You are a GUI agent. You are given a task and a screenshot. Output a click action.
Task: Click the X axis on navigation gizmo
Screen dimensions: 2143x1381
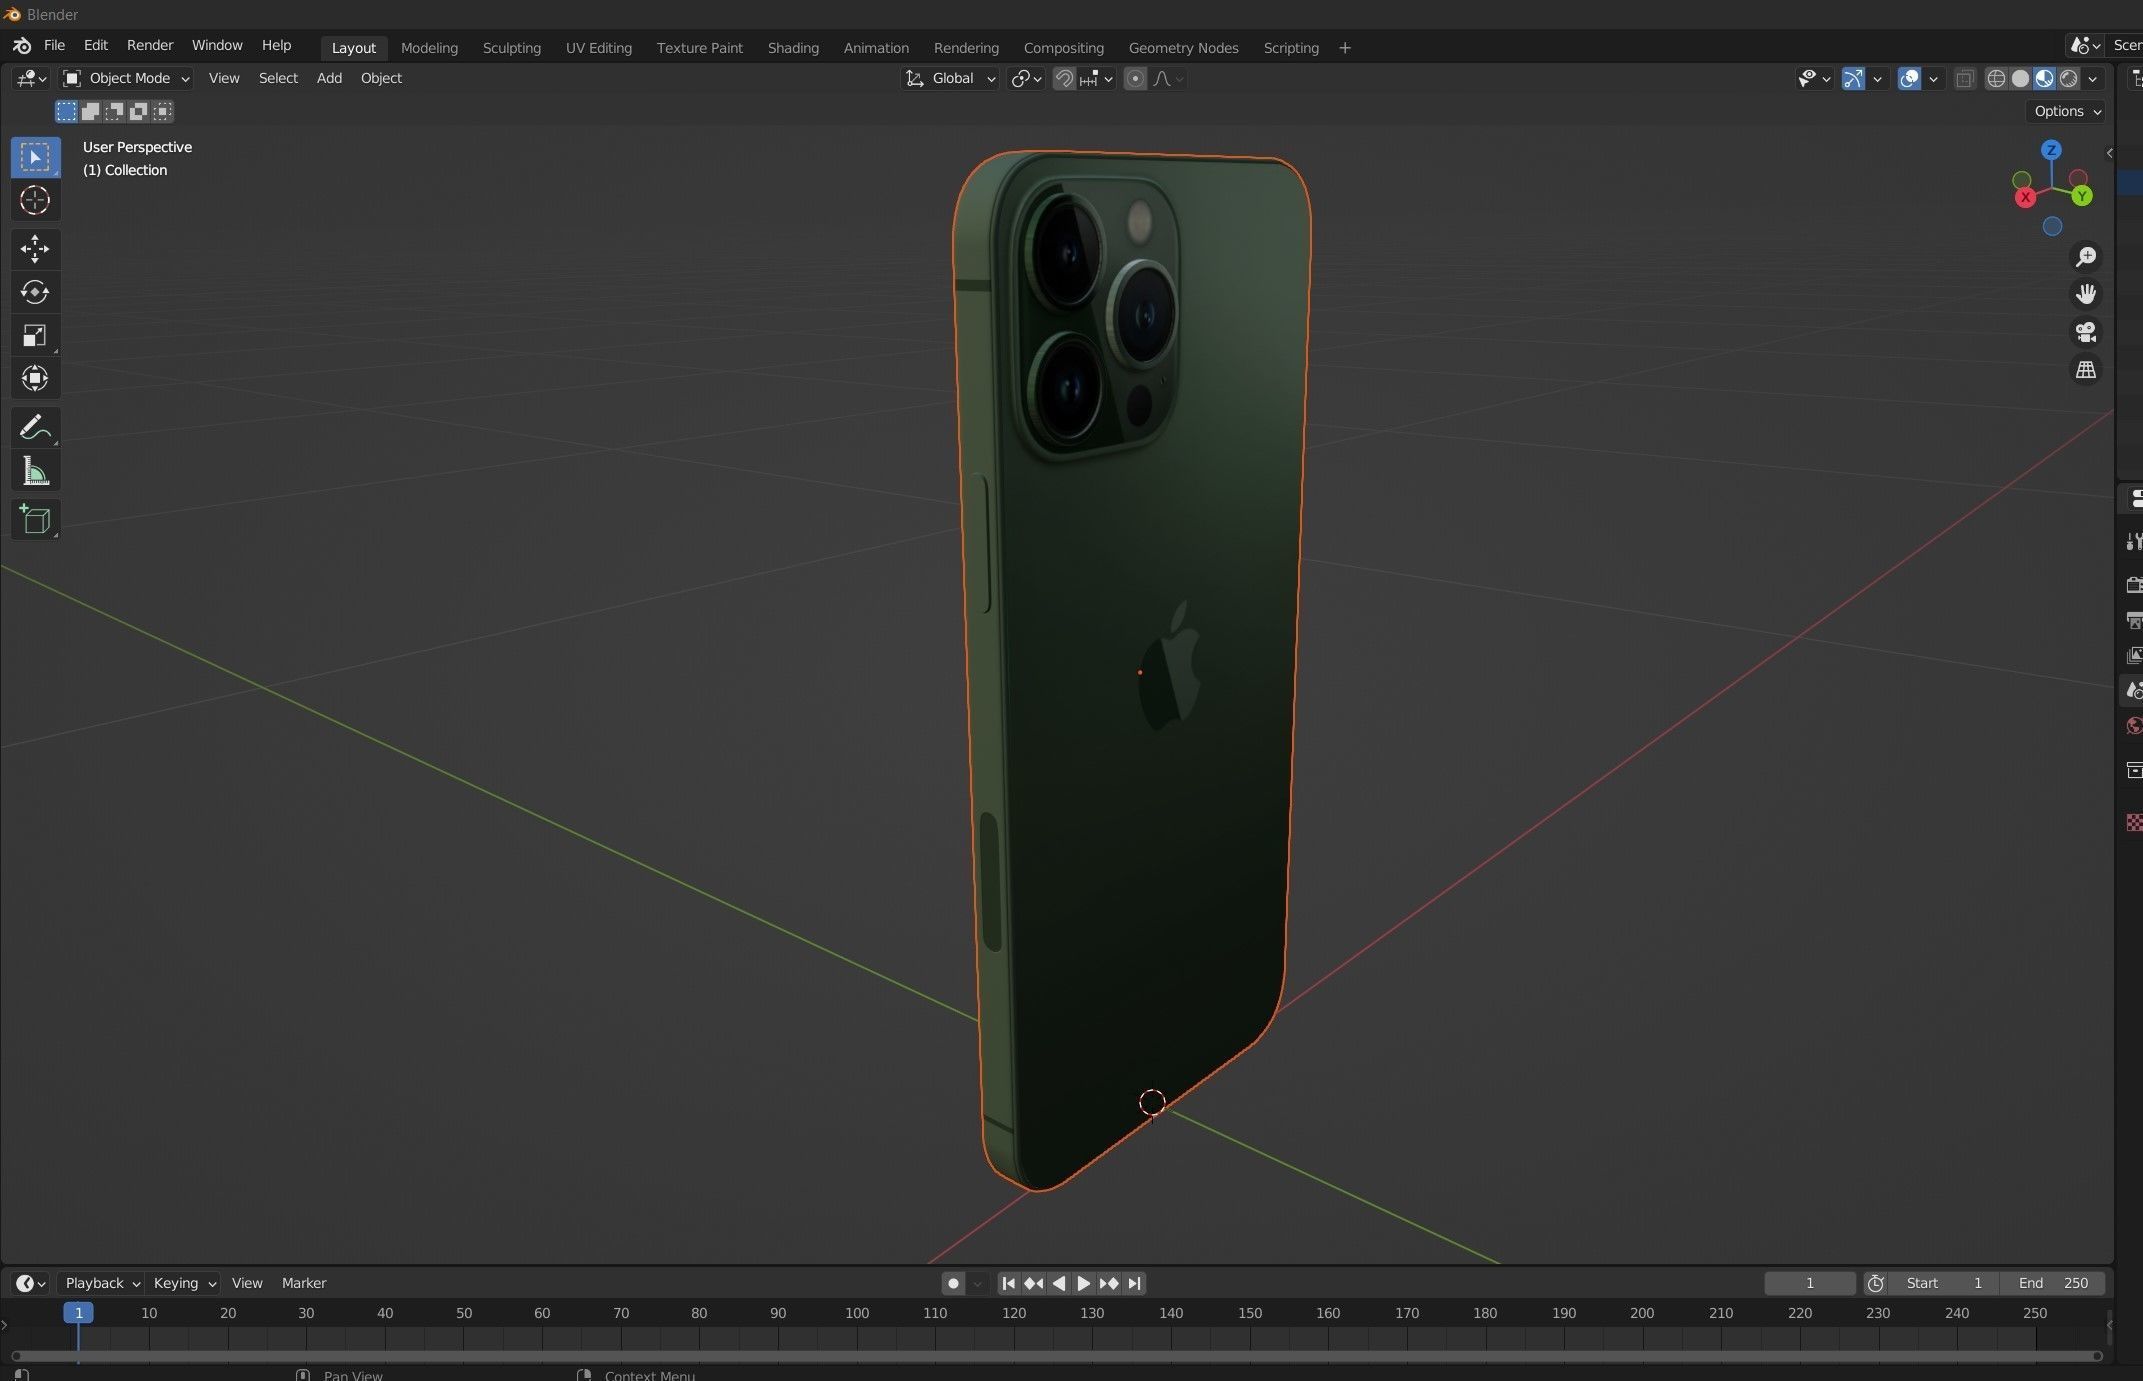2025,197
